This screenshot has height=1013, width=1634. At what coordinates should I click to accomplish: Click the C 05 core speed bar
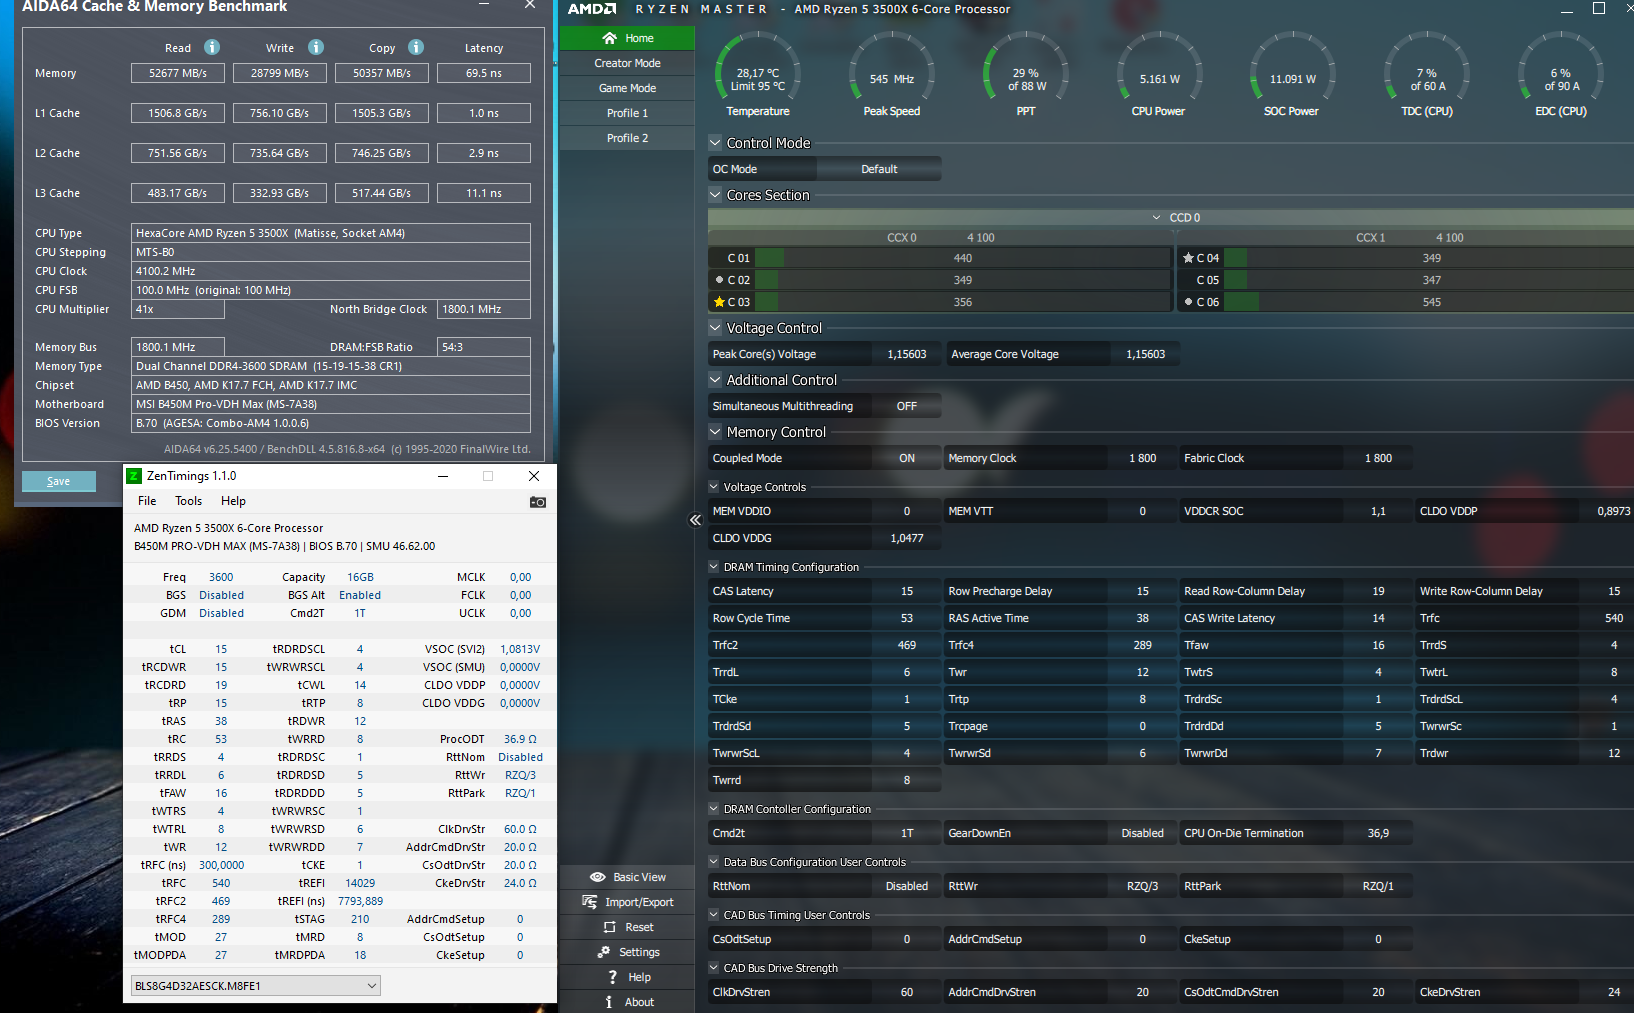click(x=1431, y=280)
